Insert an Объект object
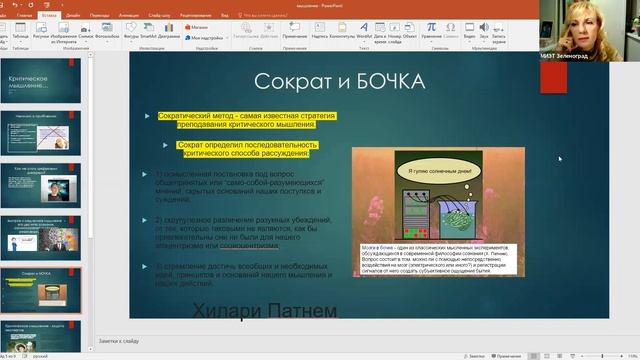The width and height of the screenshot is (640, 360). tap(410, 31)
